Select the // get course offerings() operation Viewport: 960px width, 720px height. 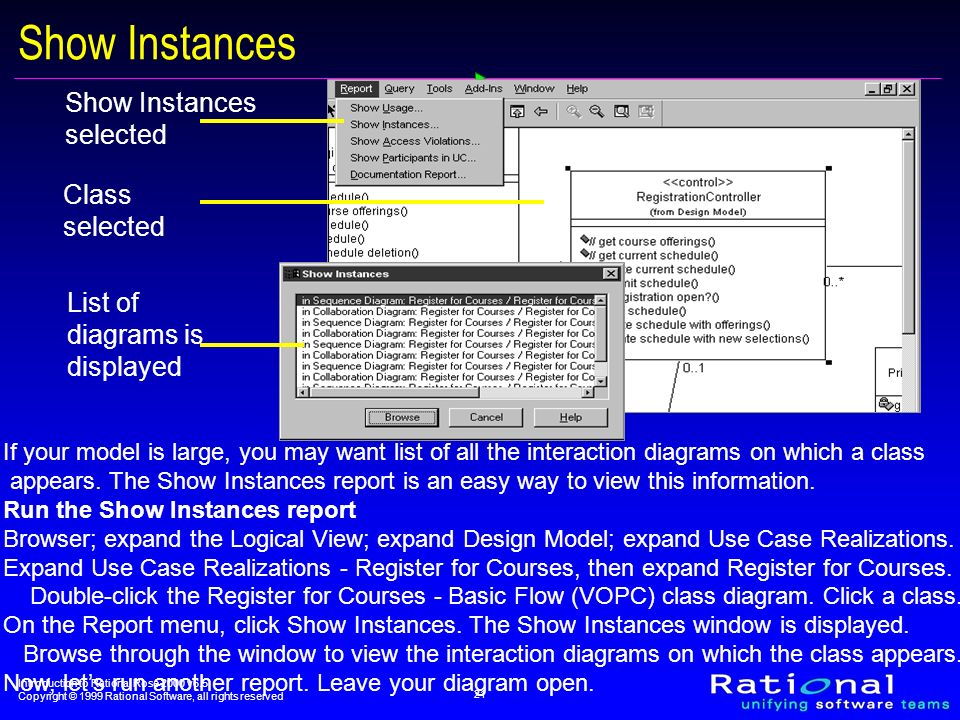(651, 242)
